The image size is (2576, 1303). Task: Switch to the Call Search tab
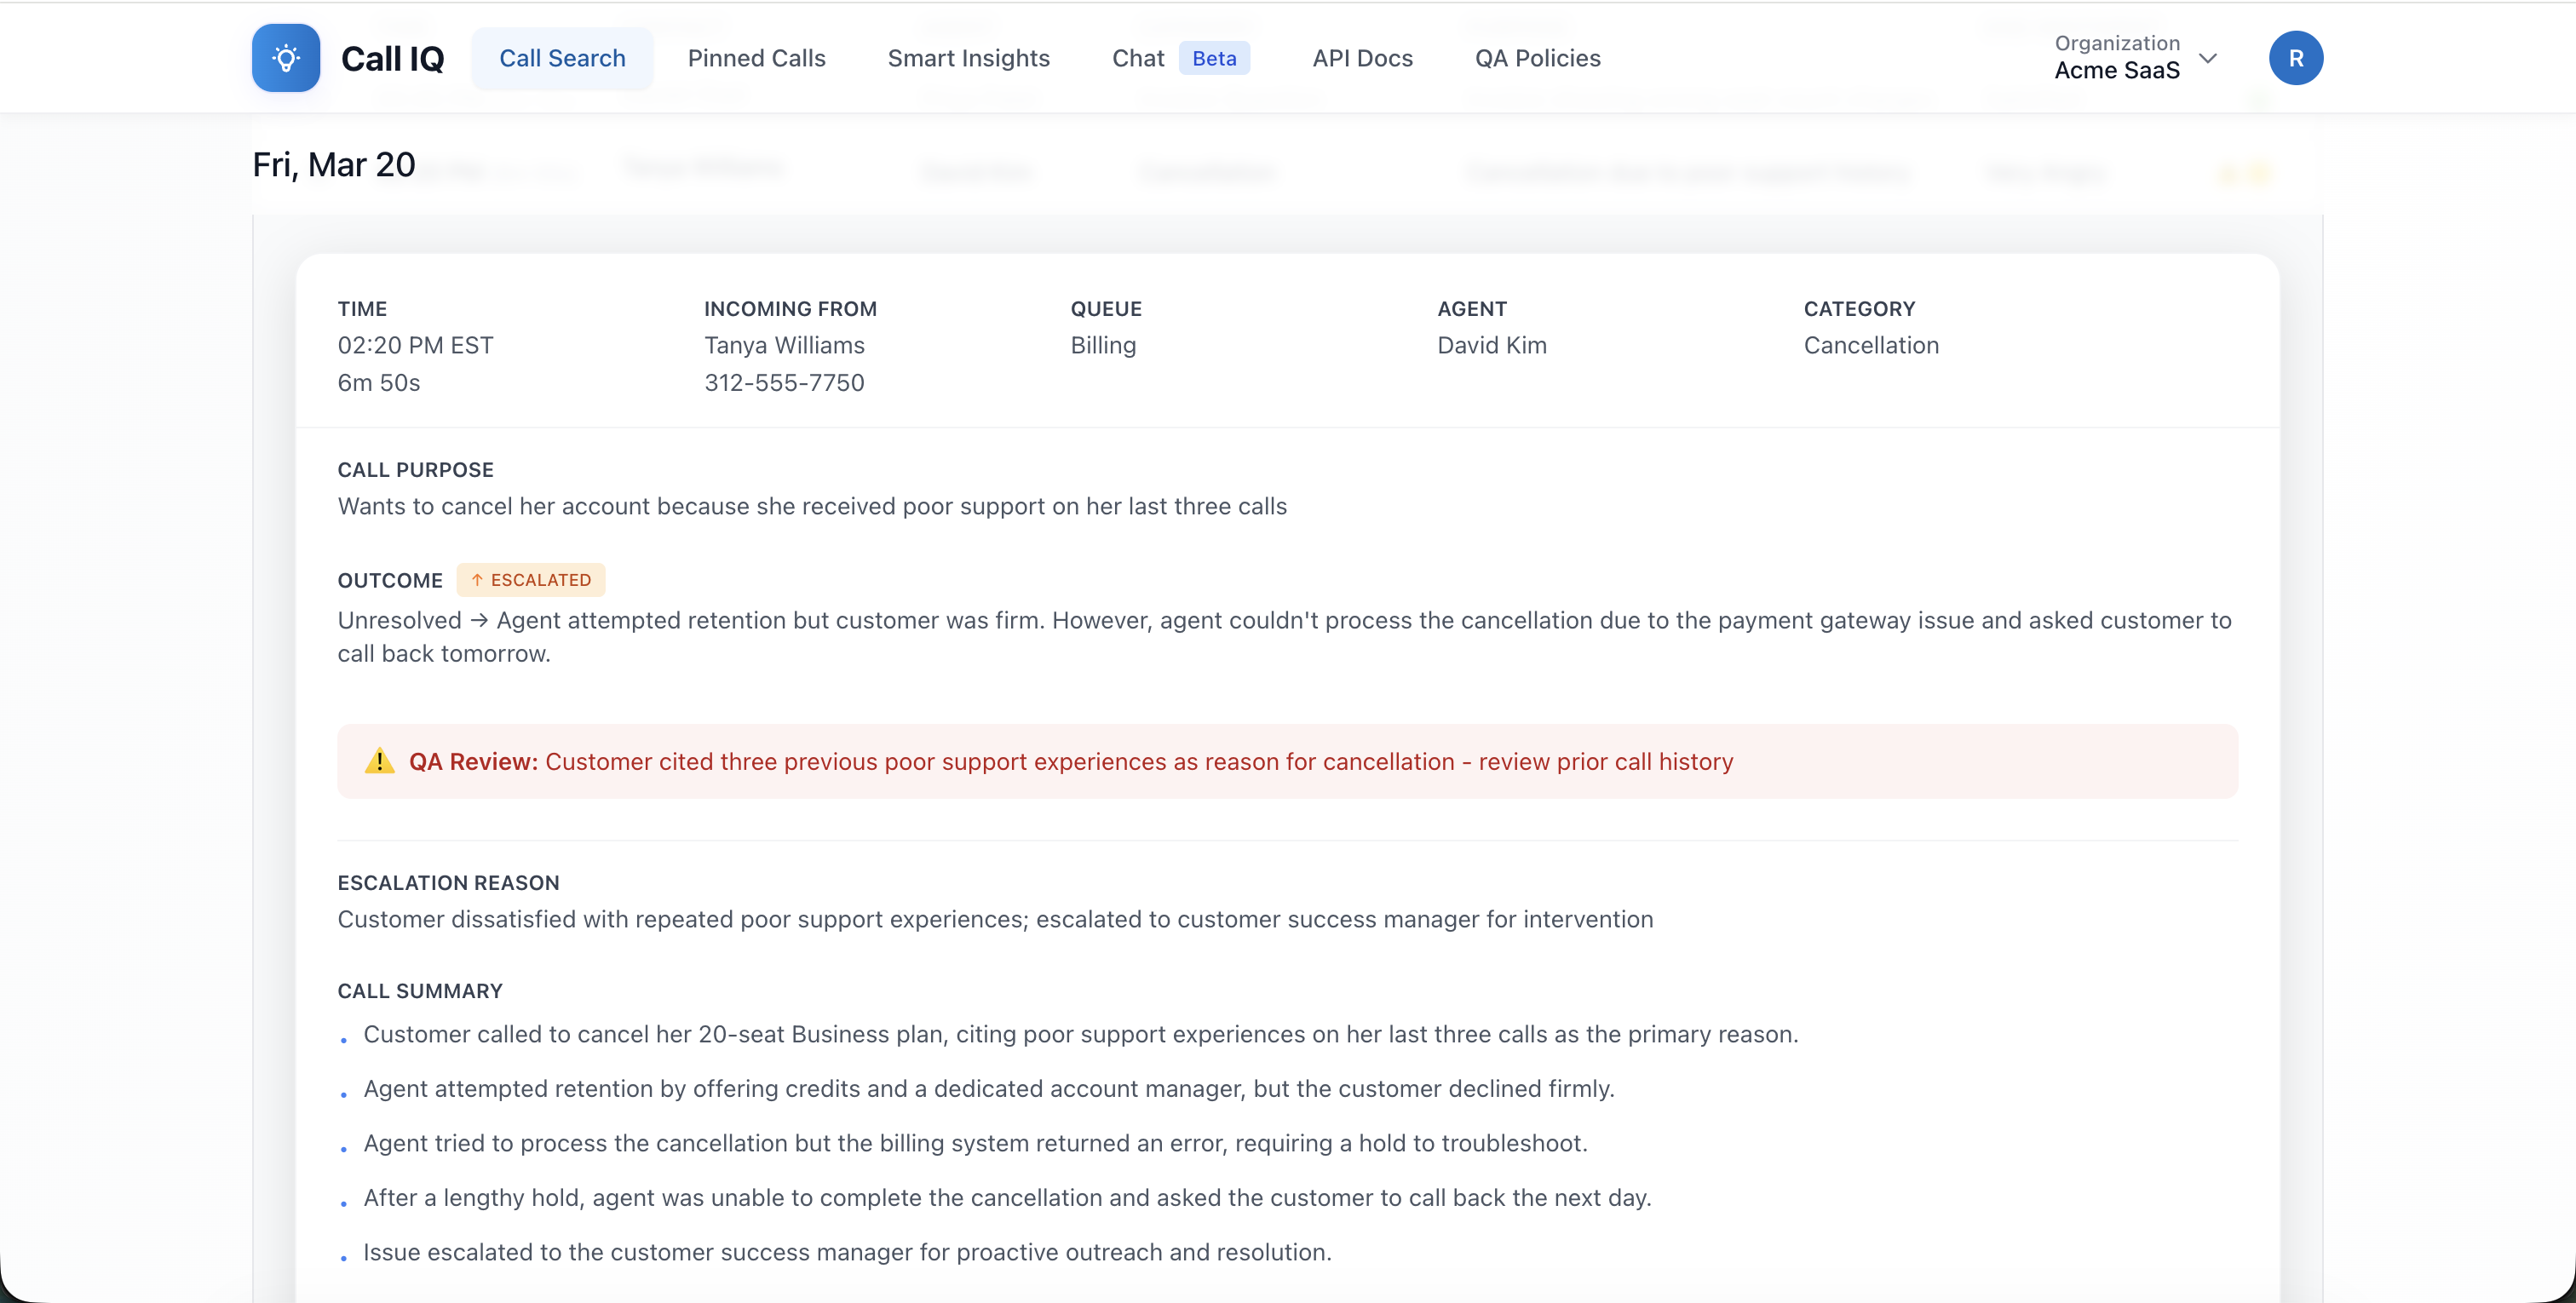[562, 58]
